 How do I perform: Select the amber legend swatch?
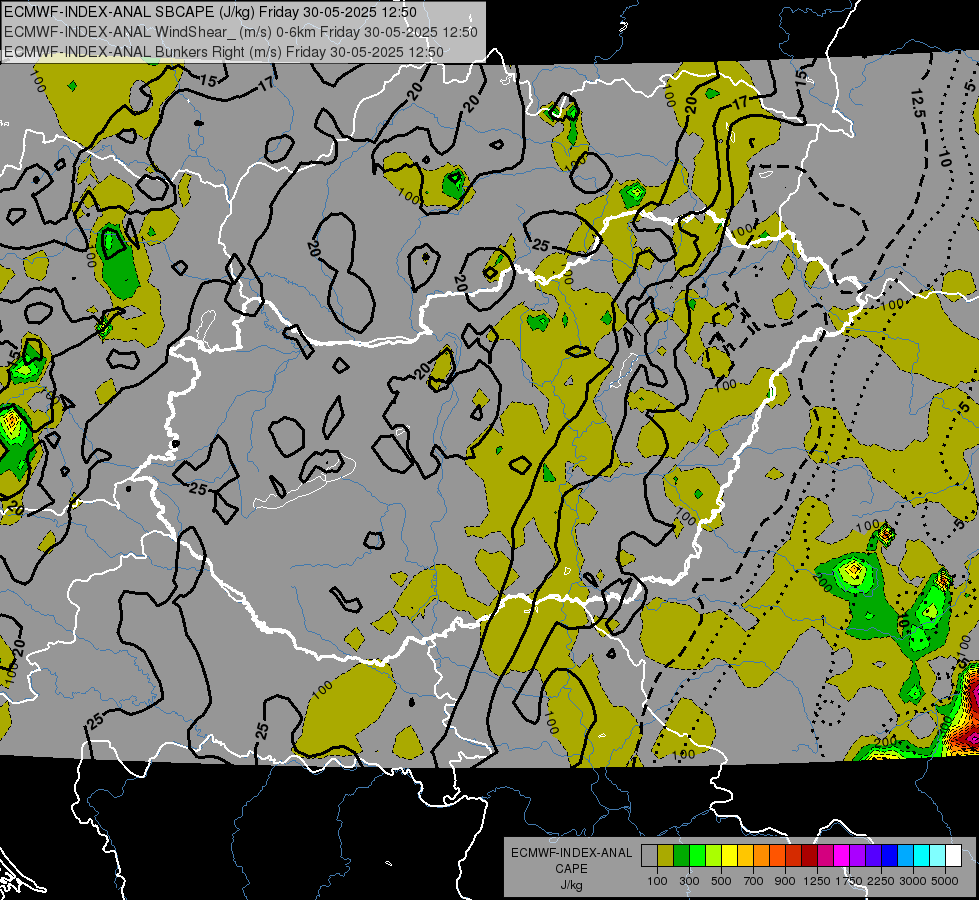(x=745, y=856)
